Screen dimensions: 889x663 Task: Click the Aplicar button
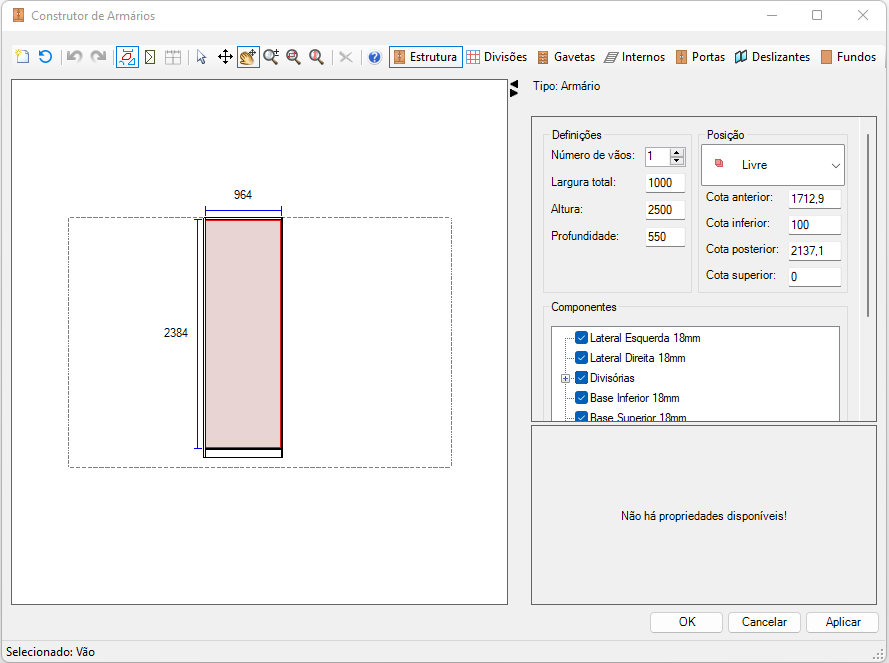point(843,622)
